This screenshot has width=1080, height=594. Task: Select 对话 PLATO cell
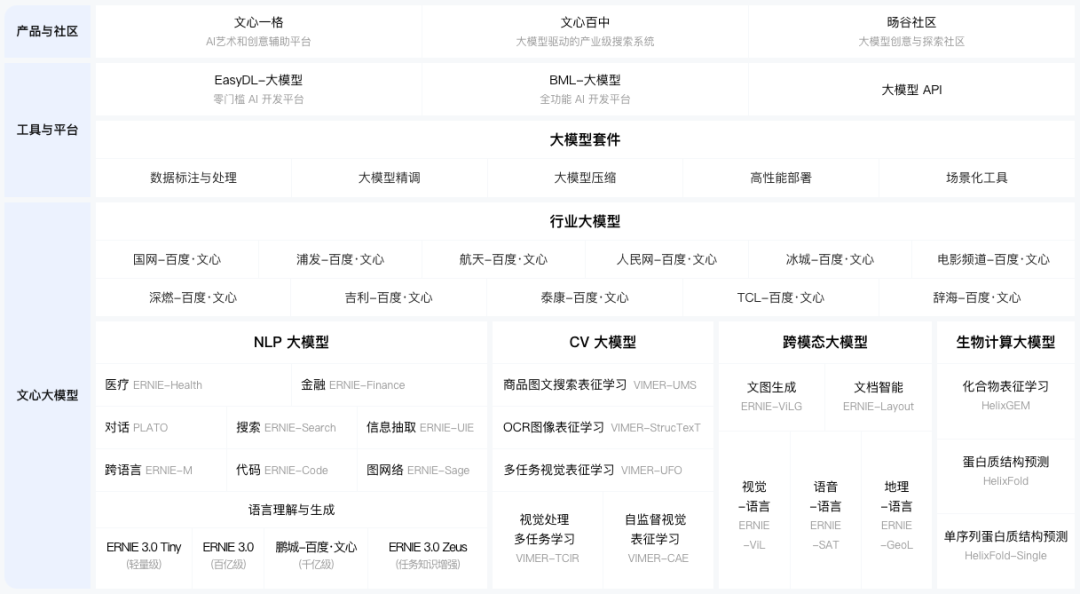[161, 428]
